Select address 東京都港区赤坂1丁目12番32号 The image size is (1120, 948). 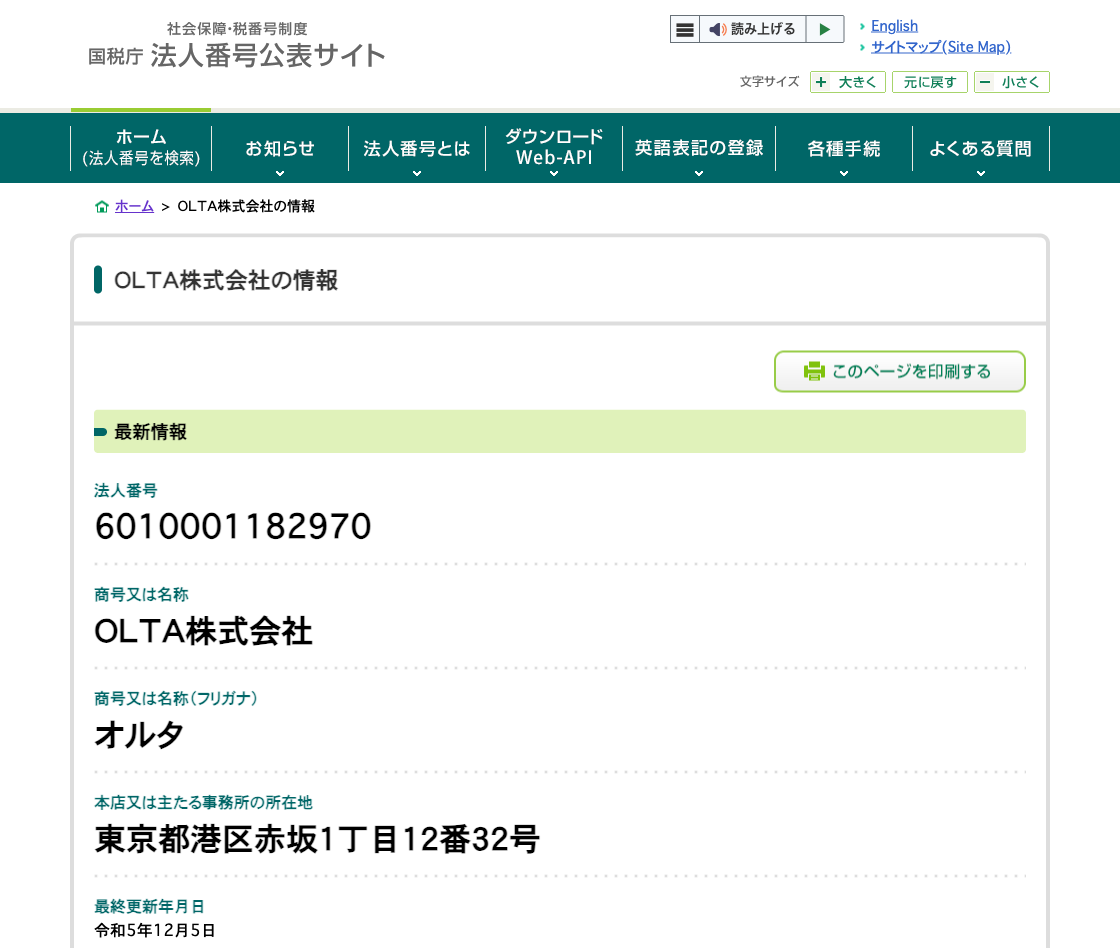[x=317, y=839]
